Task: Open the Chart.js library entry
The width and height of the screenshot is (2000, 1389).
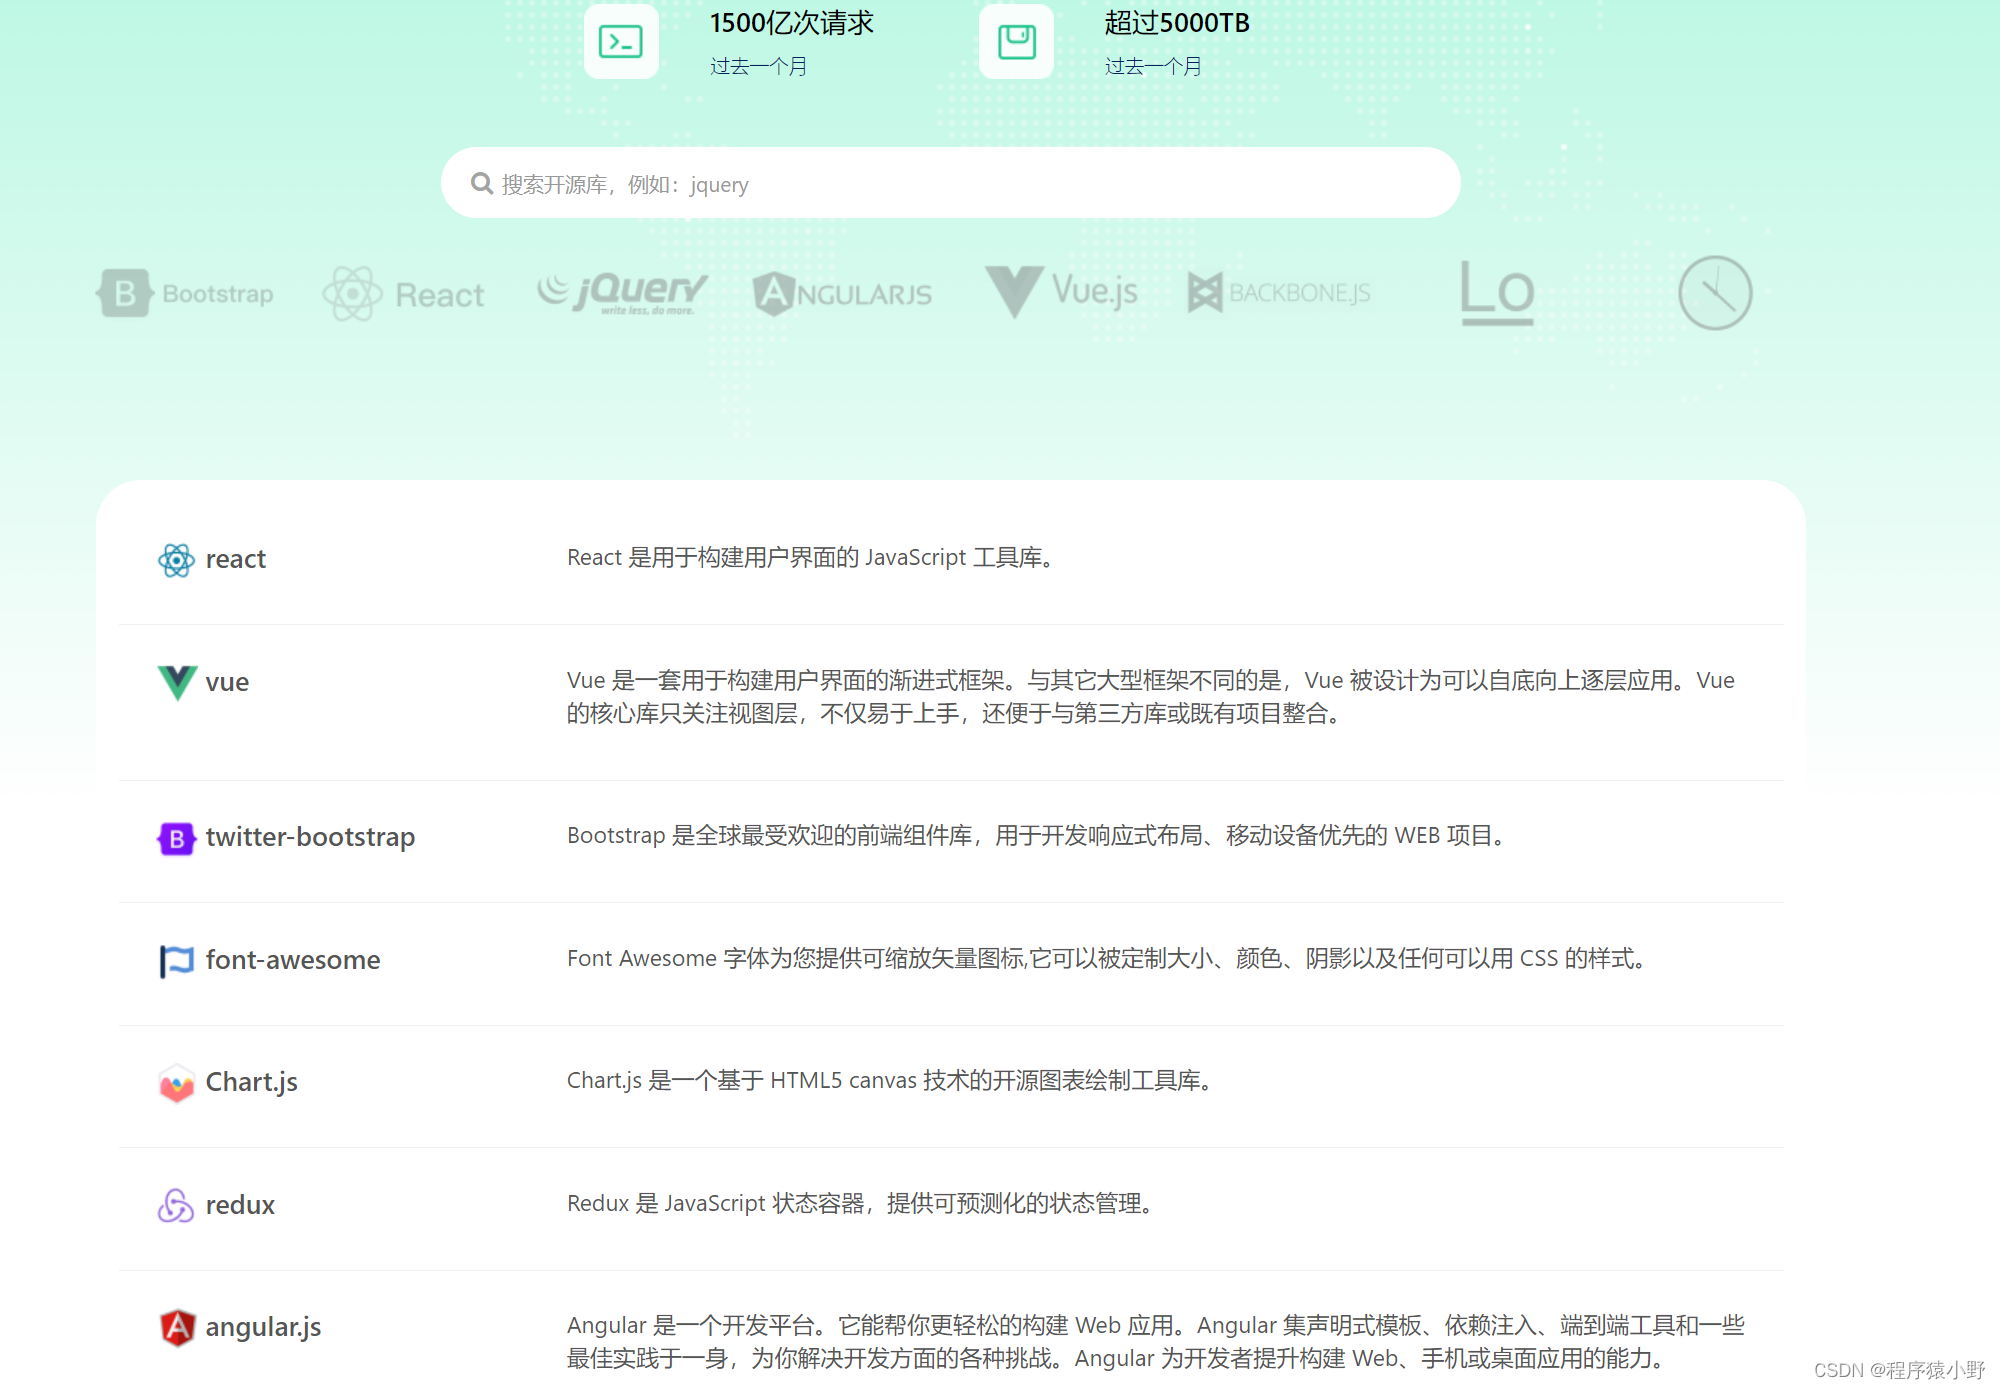Action: click(251, 1082)
